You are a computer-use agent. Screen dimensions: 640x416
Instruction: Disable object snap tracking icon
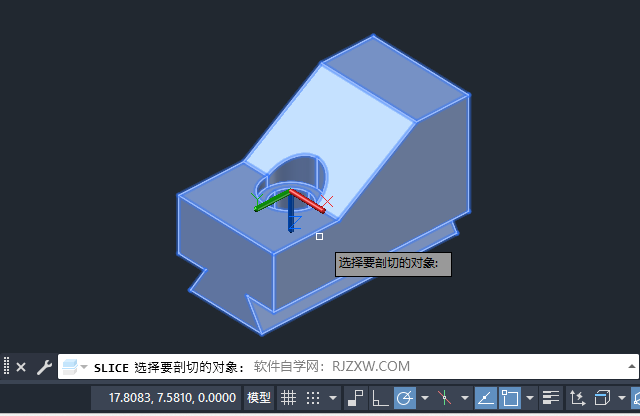pos(486,398)
